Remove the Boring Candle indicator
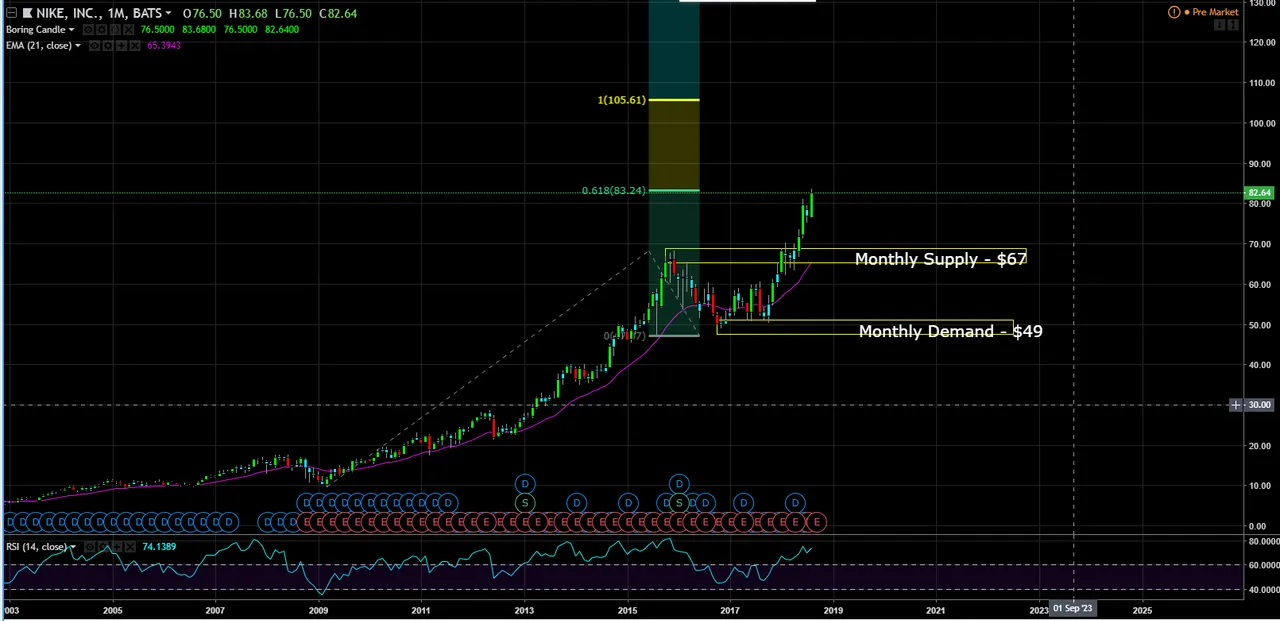1280x621 pixels. click(x=130, y=30)
